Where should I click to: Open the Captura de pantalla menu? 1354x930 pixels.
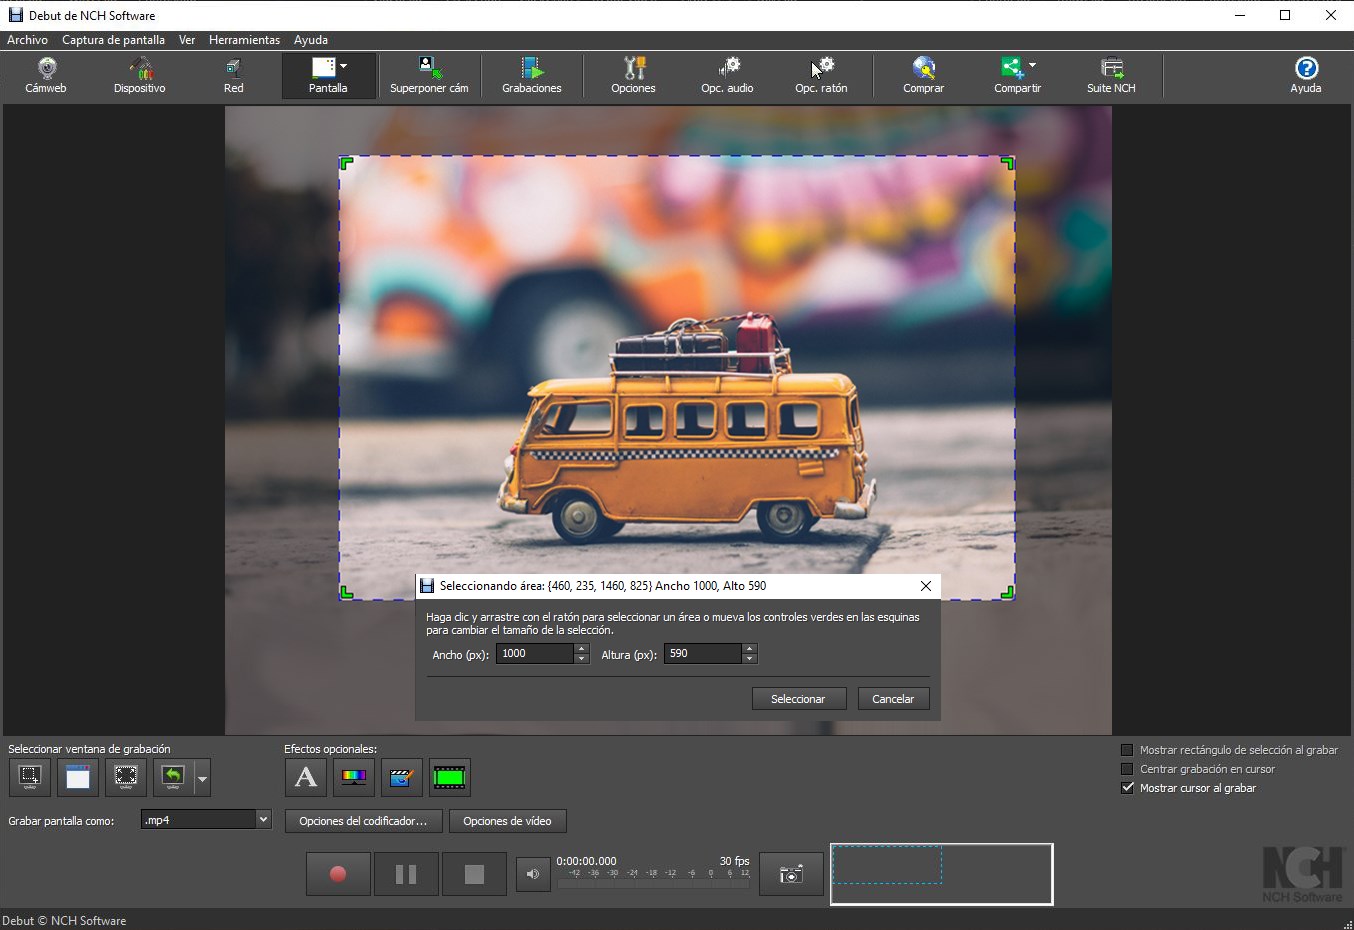[x=113, y=40]
